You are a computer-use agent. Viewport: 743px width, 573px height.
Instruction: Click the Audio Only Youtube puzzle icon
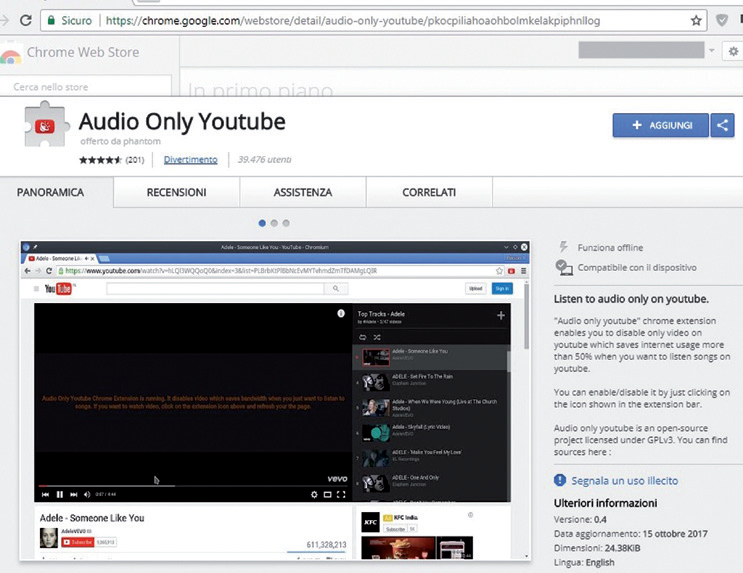(46, 124)
